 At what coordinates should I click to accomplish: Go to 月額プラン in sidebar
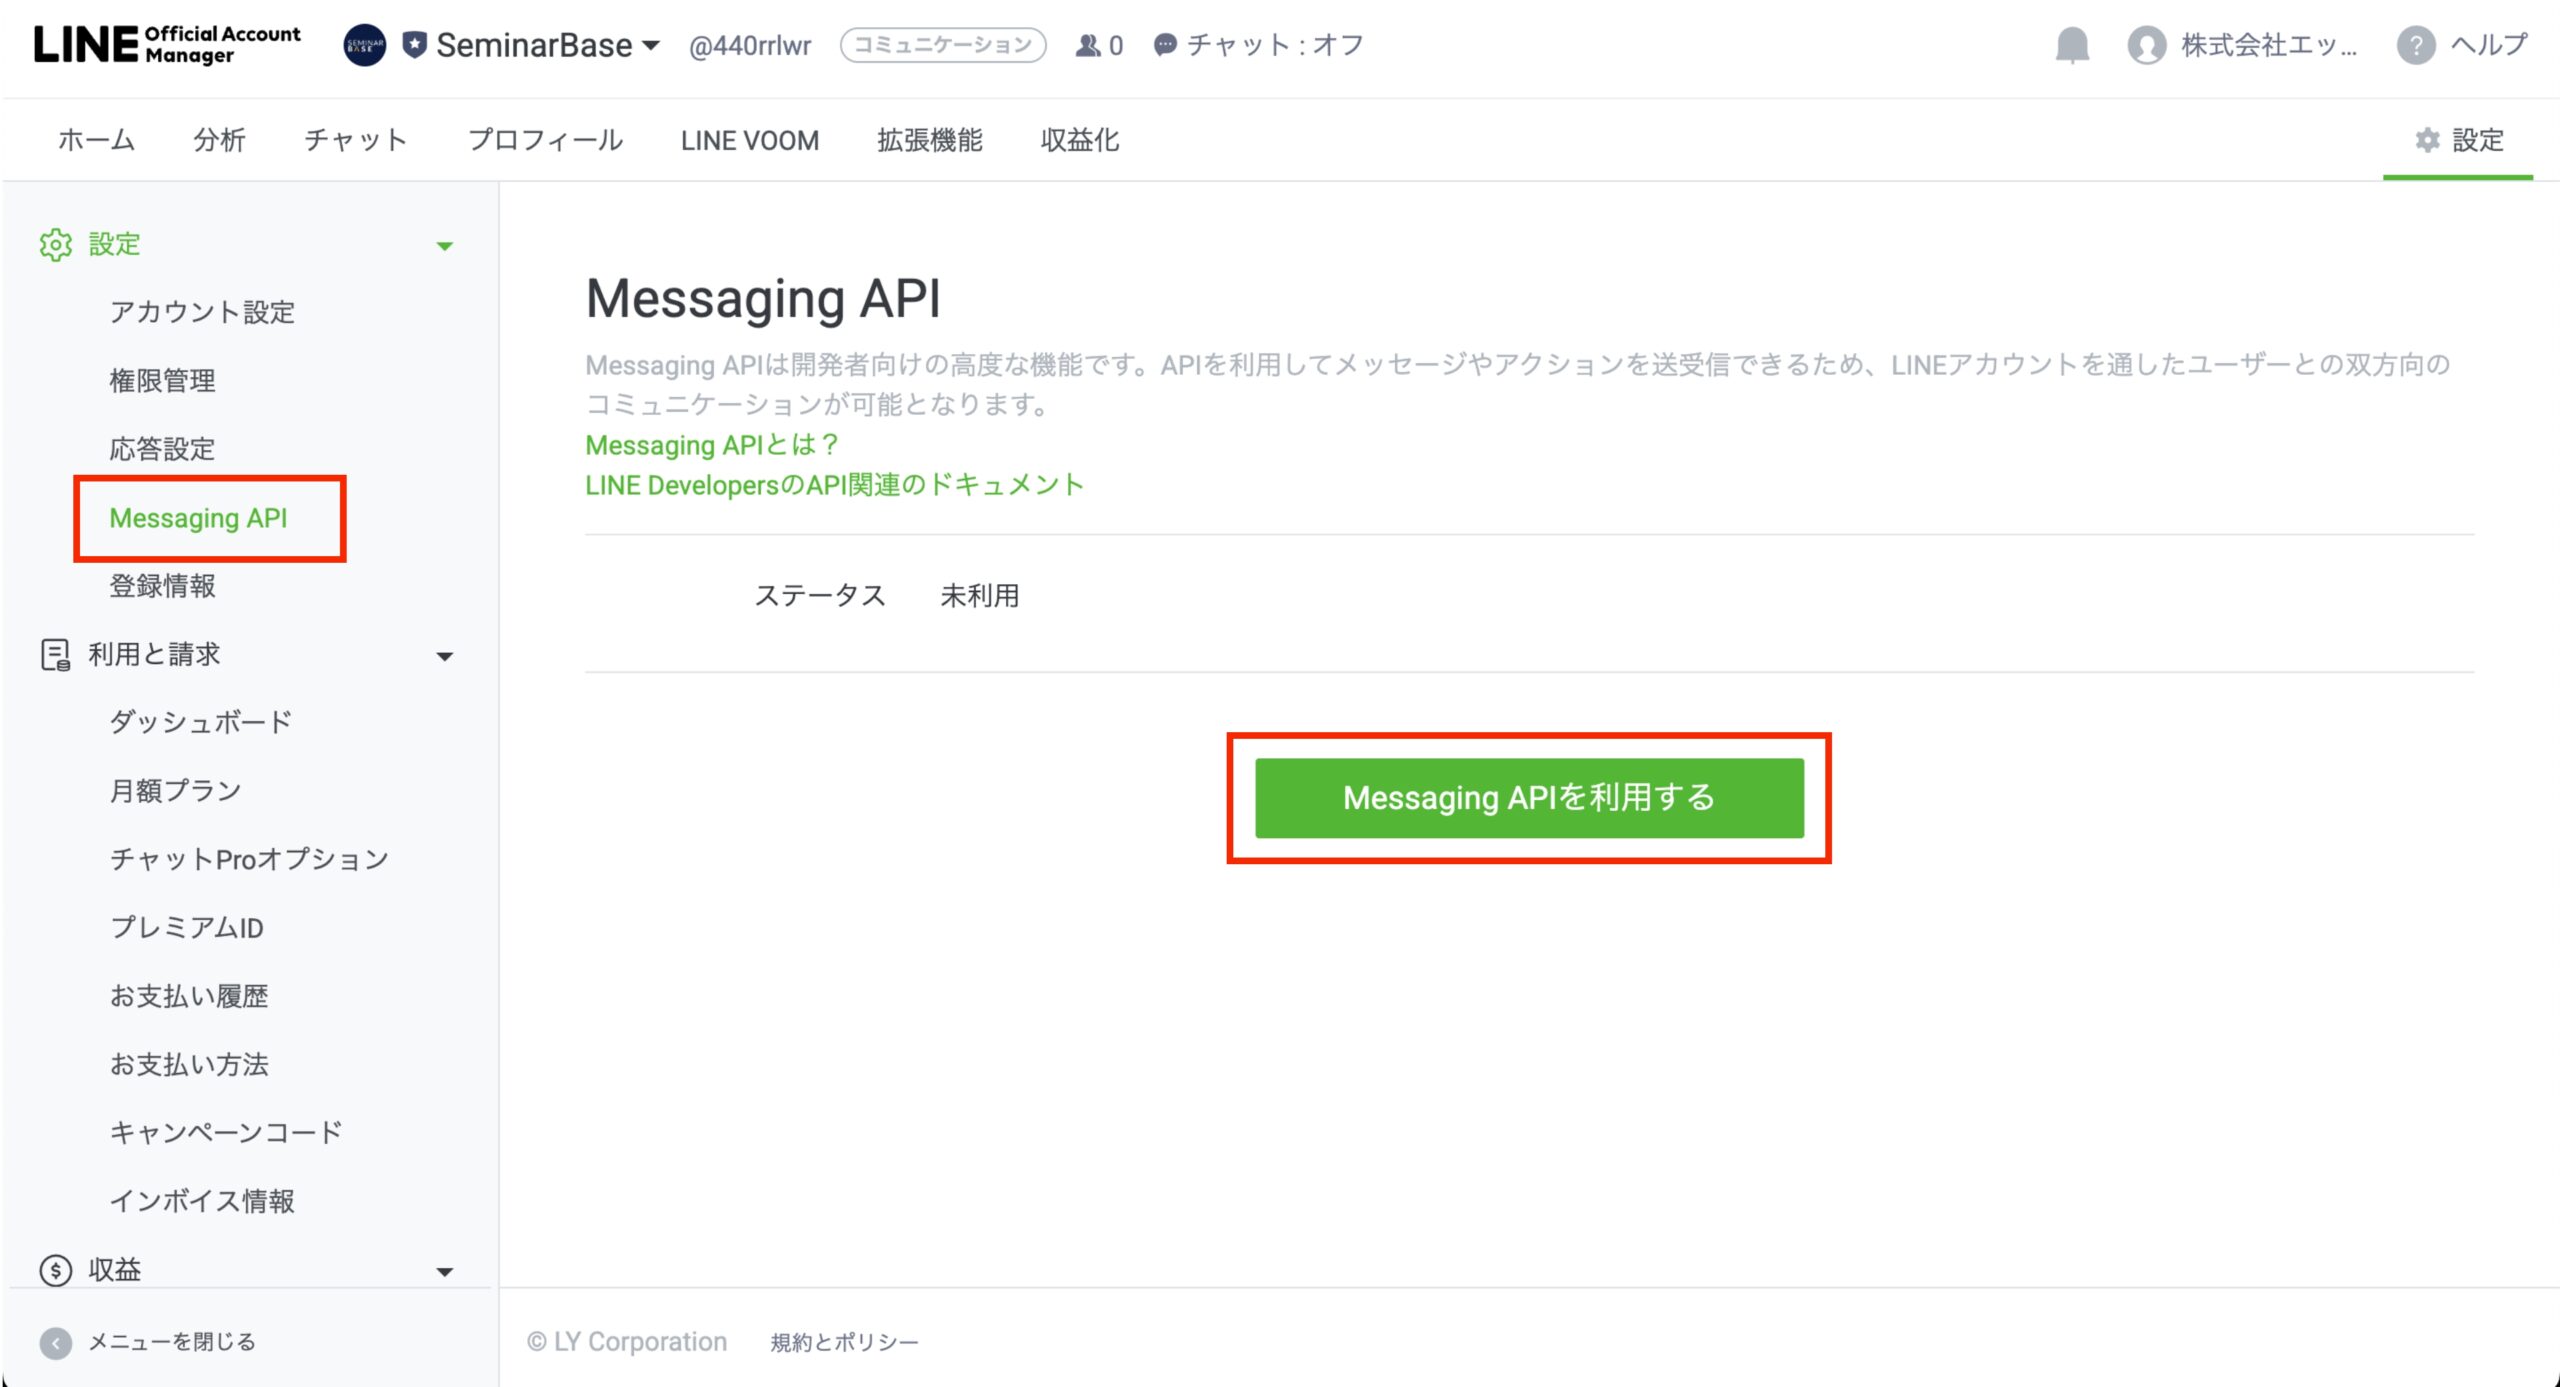pyautogui.click(x=175, y=791)
